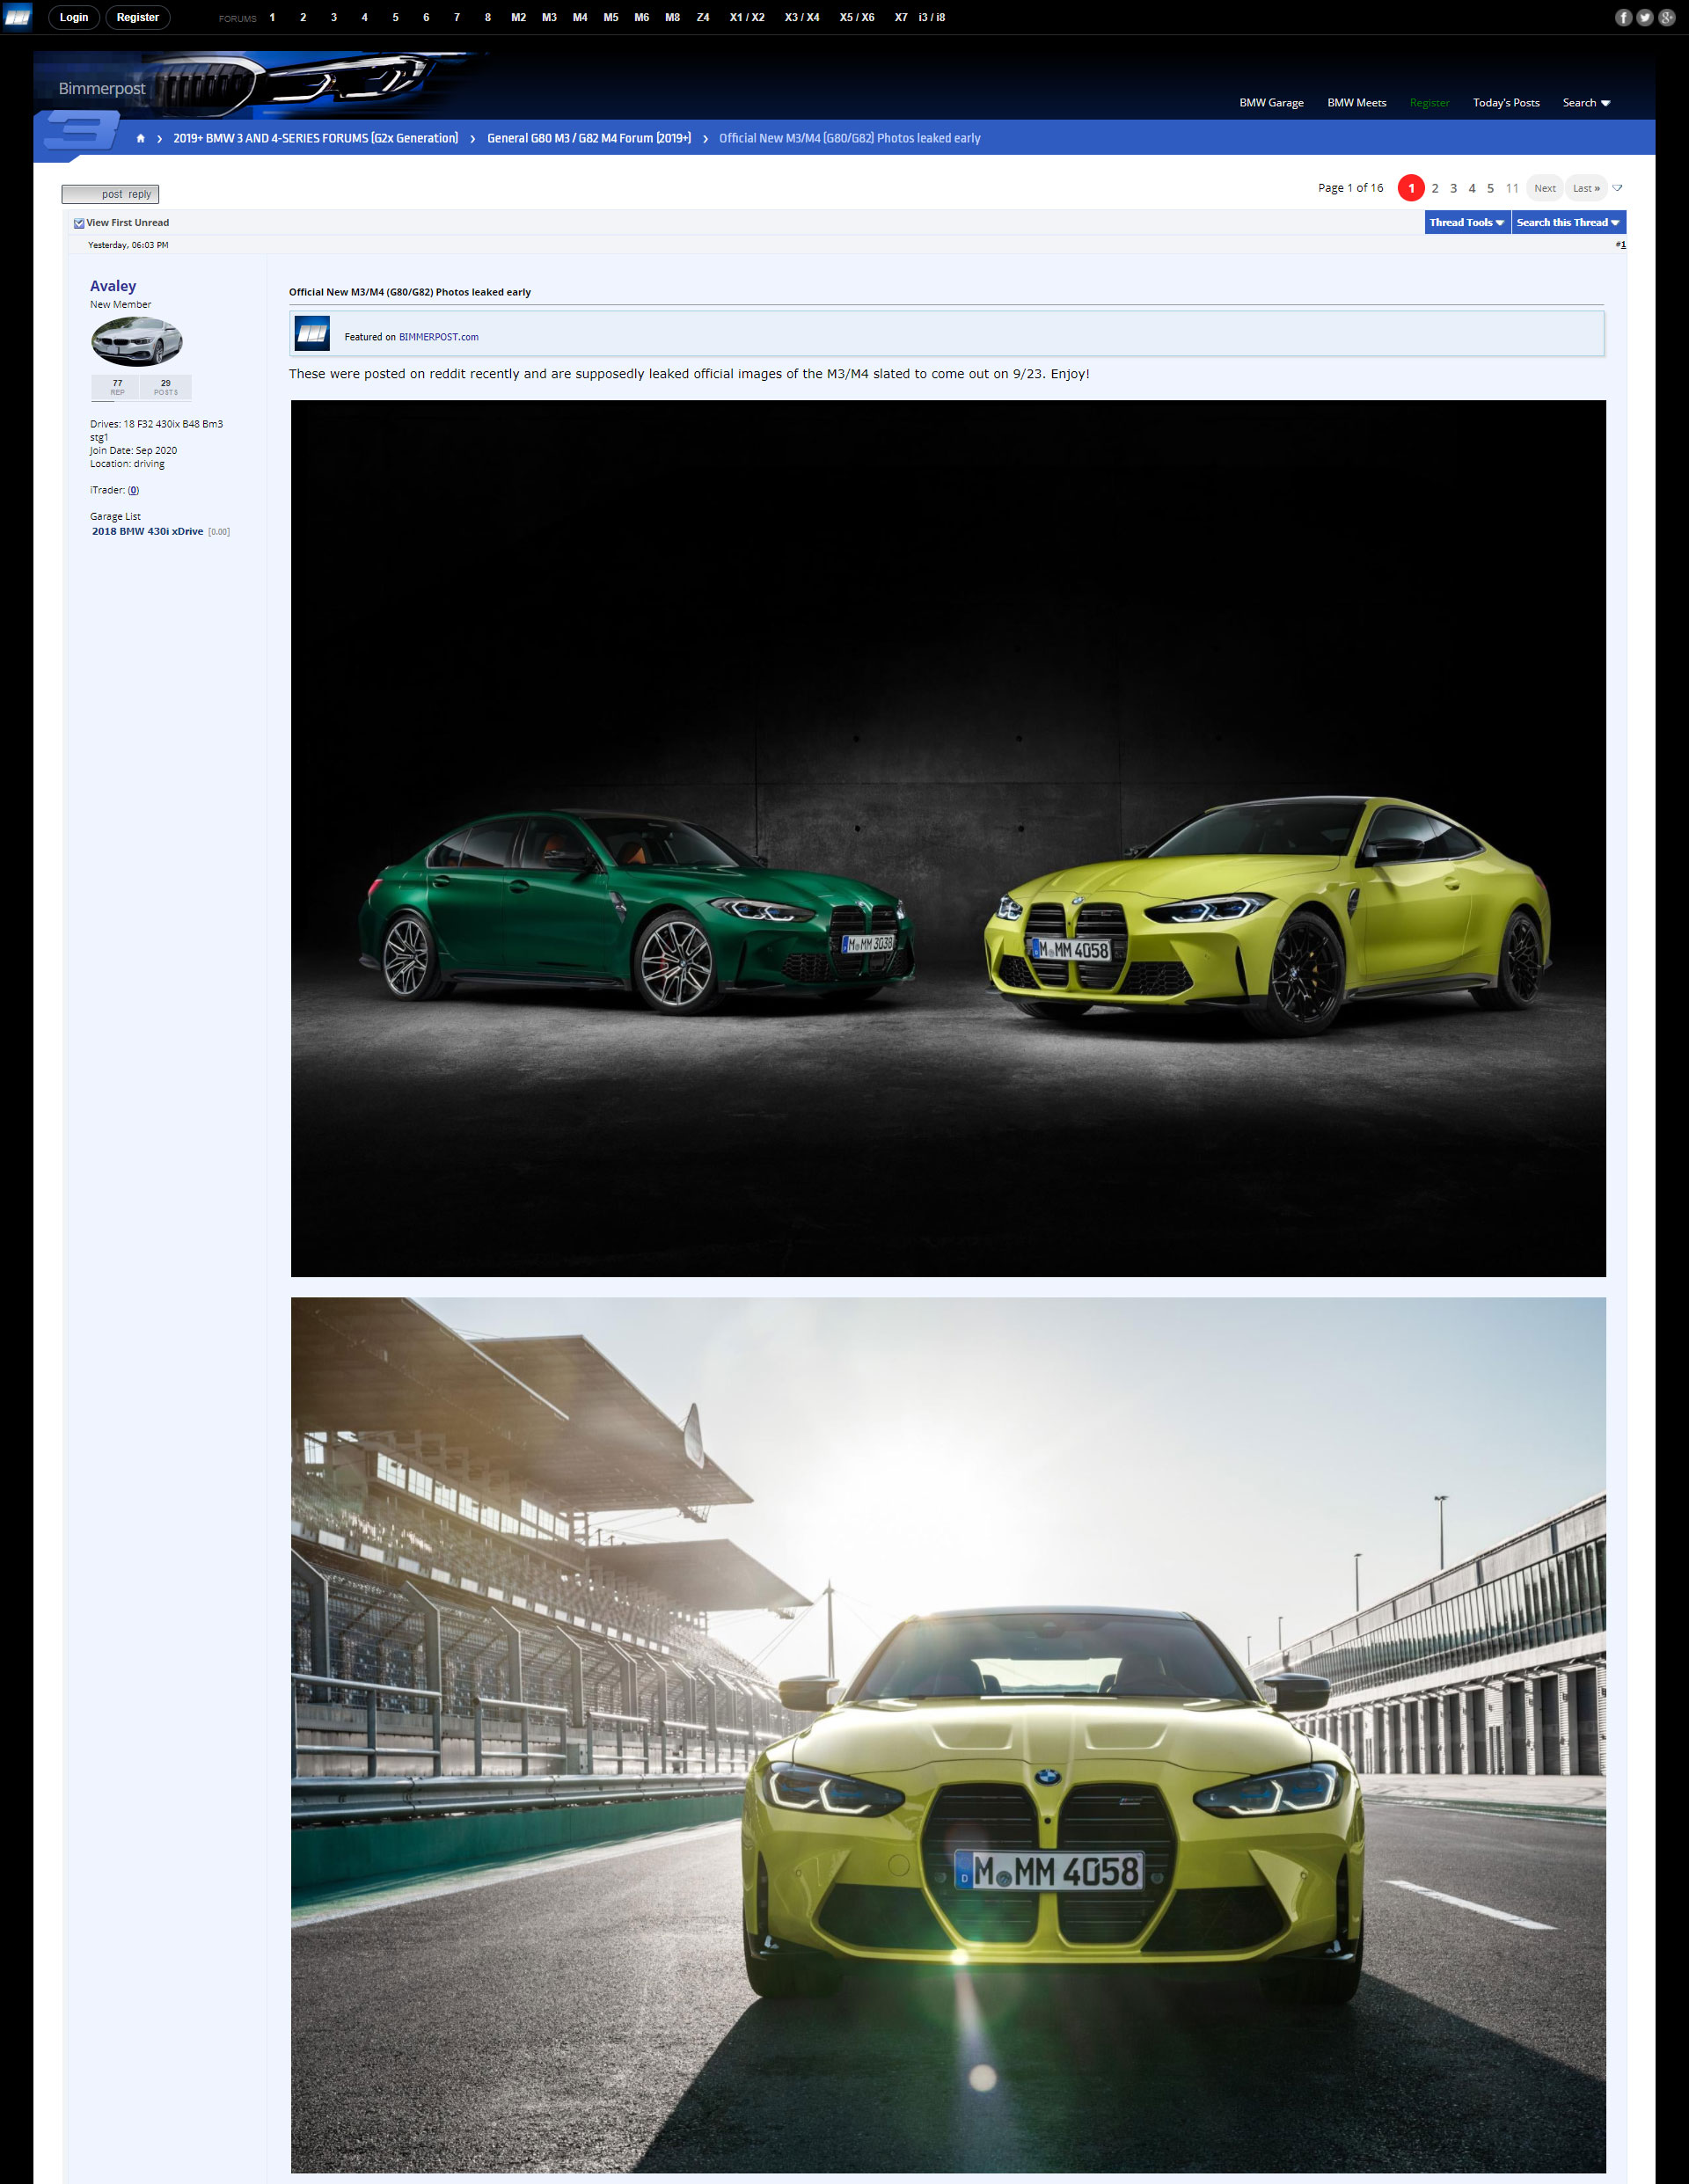
Task: Expand the Search this Thread dropdown
Action: tap(1568, 222)
